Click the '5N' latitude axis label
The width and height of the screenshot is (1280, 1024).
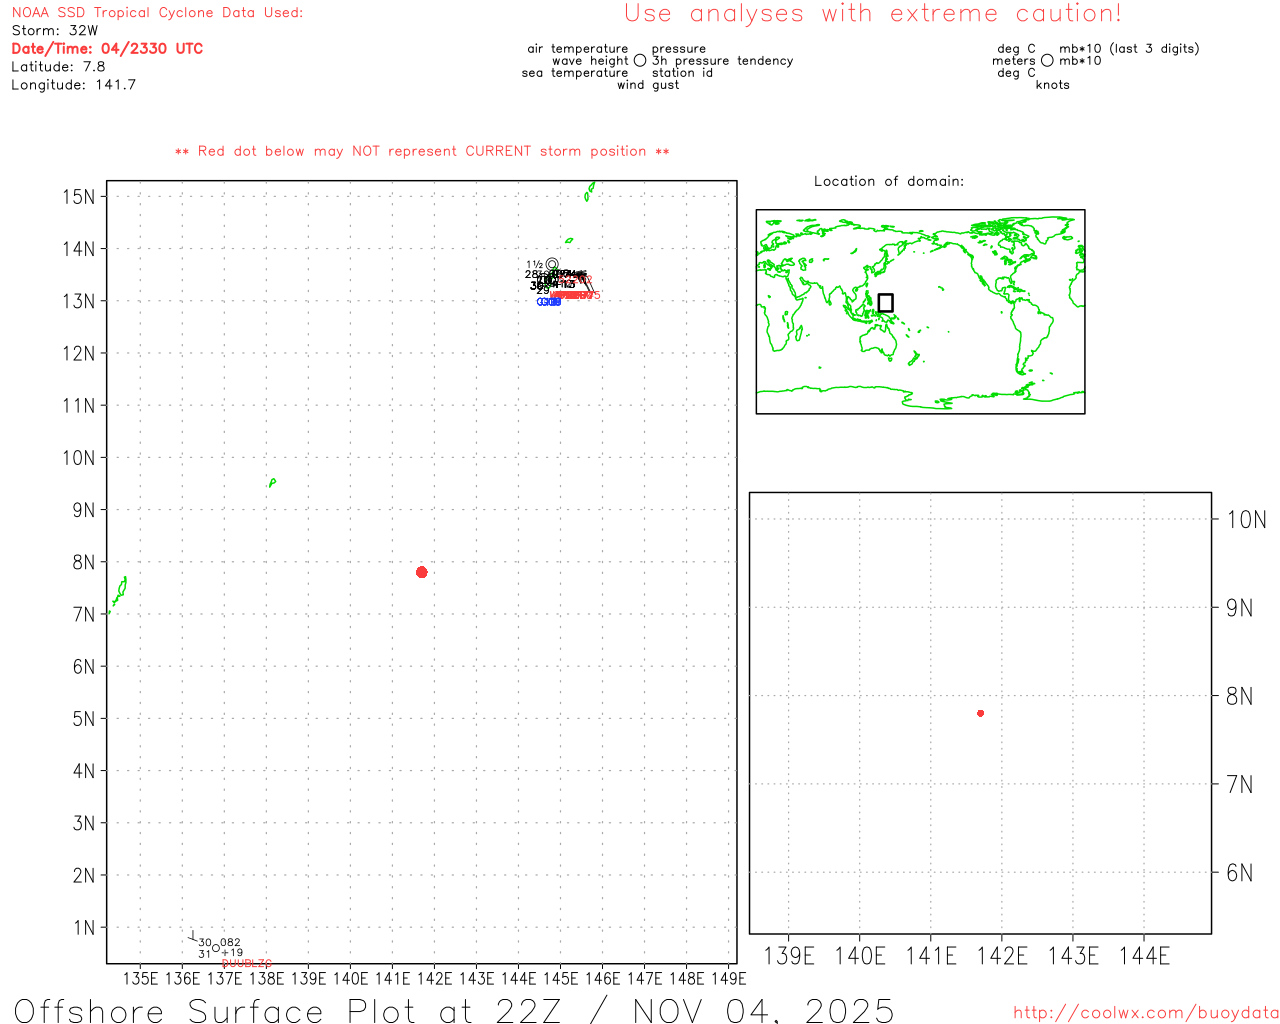tap(84, 719)
